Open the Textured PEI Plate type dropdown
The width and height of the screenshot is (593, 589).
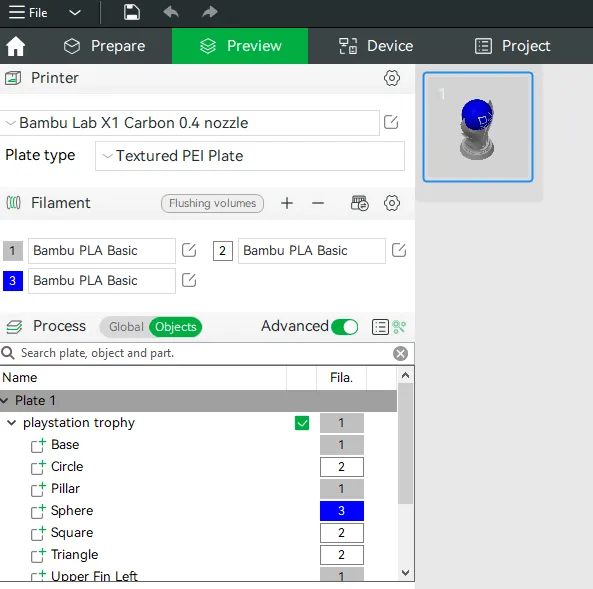250,156
